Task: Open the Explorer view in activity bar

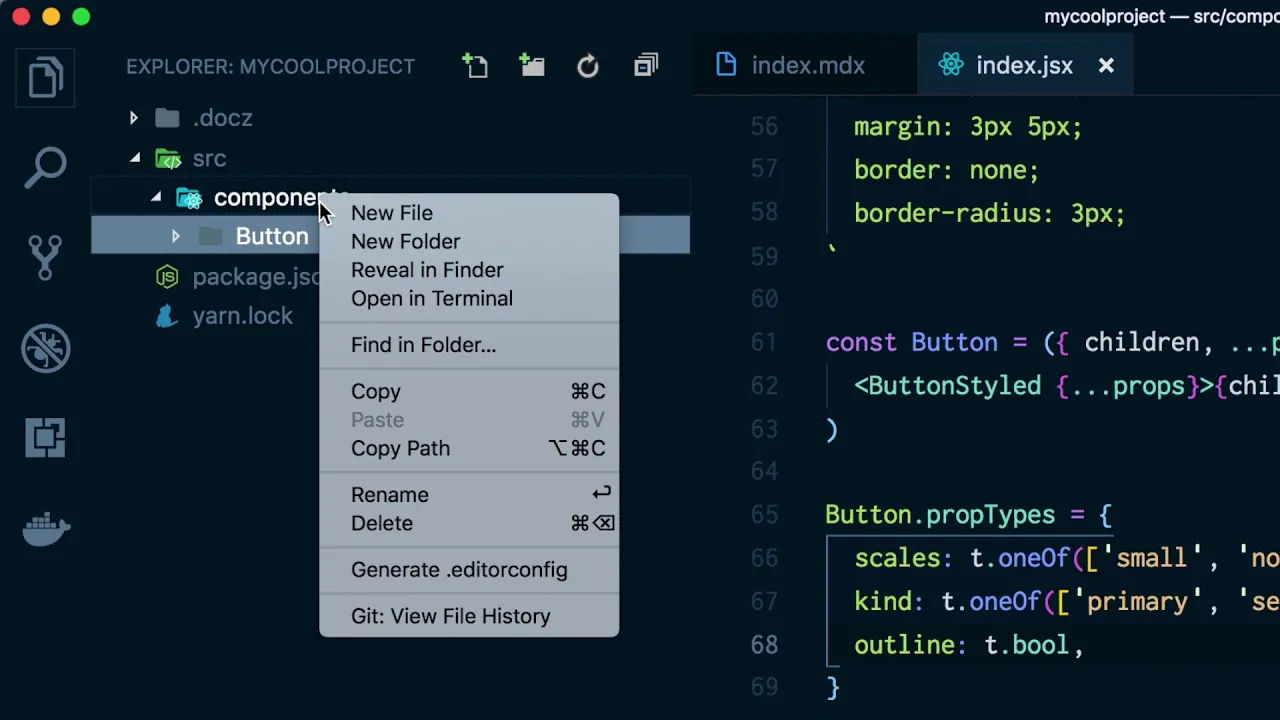Action: tap(45, 78)
